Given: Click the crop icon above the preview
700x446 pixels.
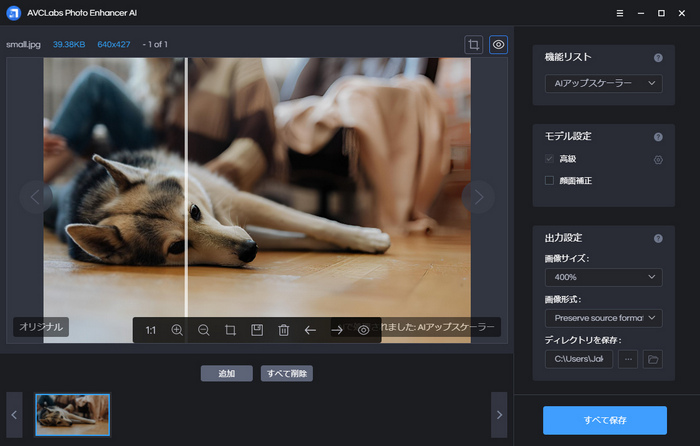Looking at the screenshot, I should [474, 45].
